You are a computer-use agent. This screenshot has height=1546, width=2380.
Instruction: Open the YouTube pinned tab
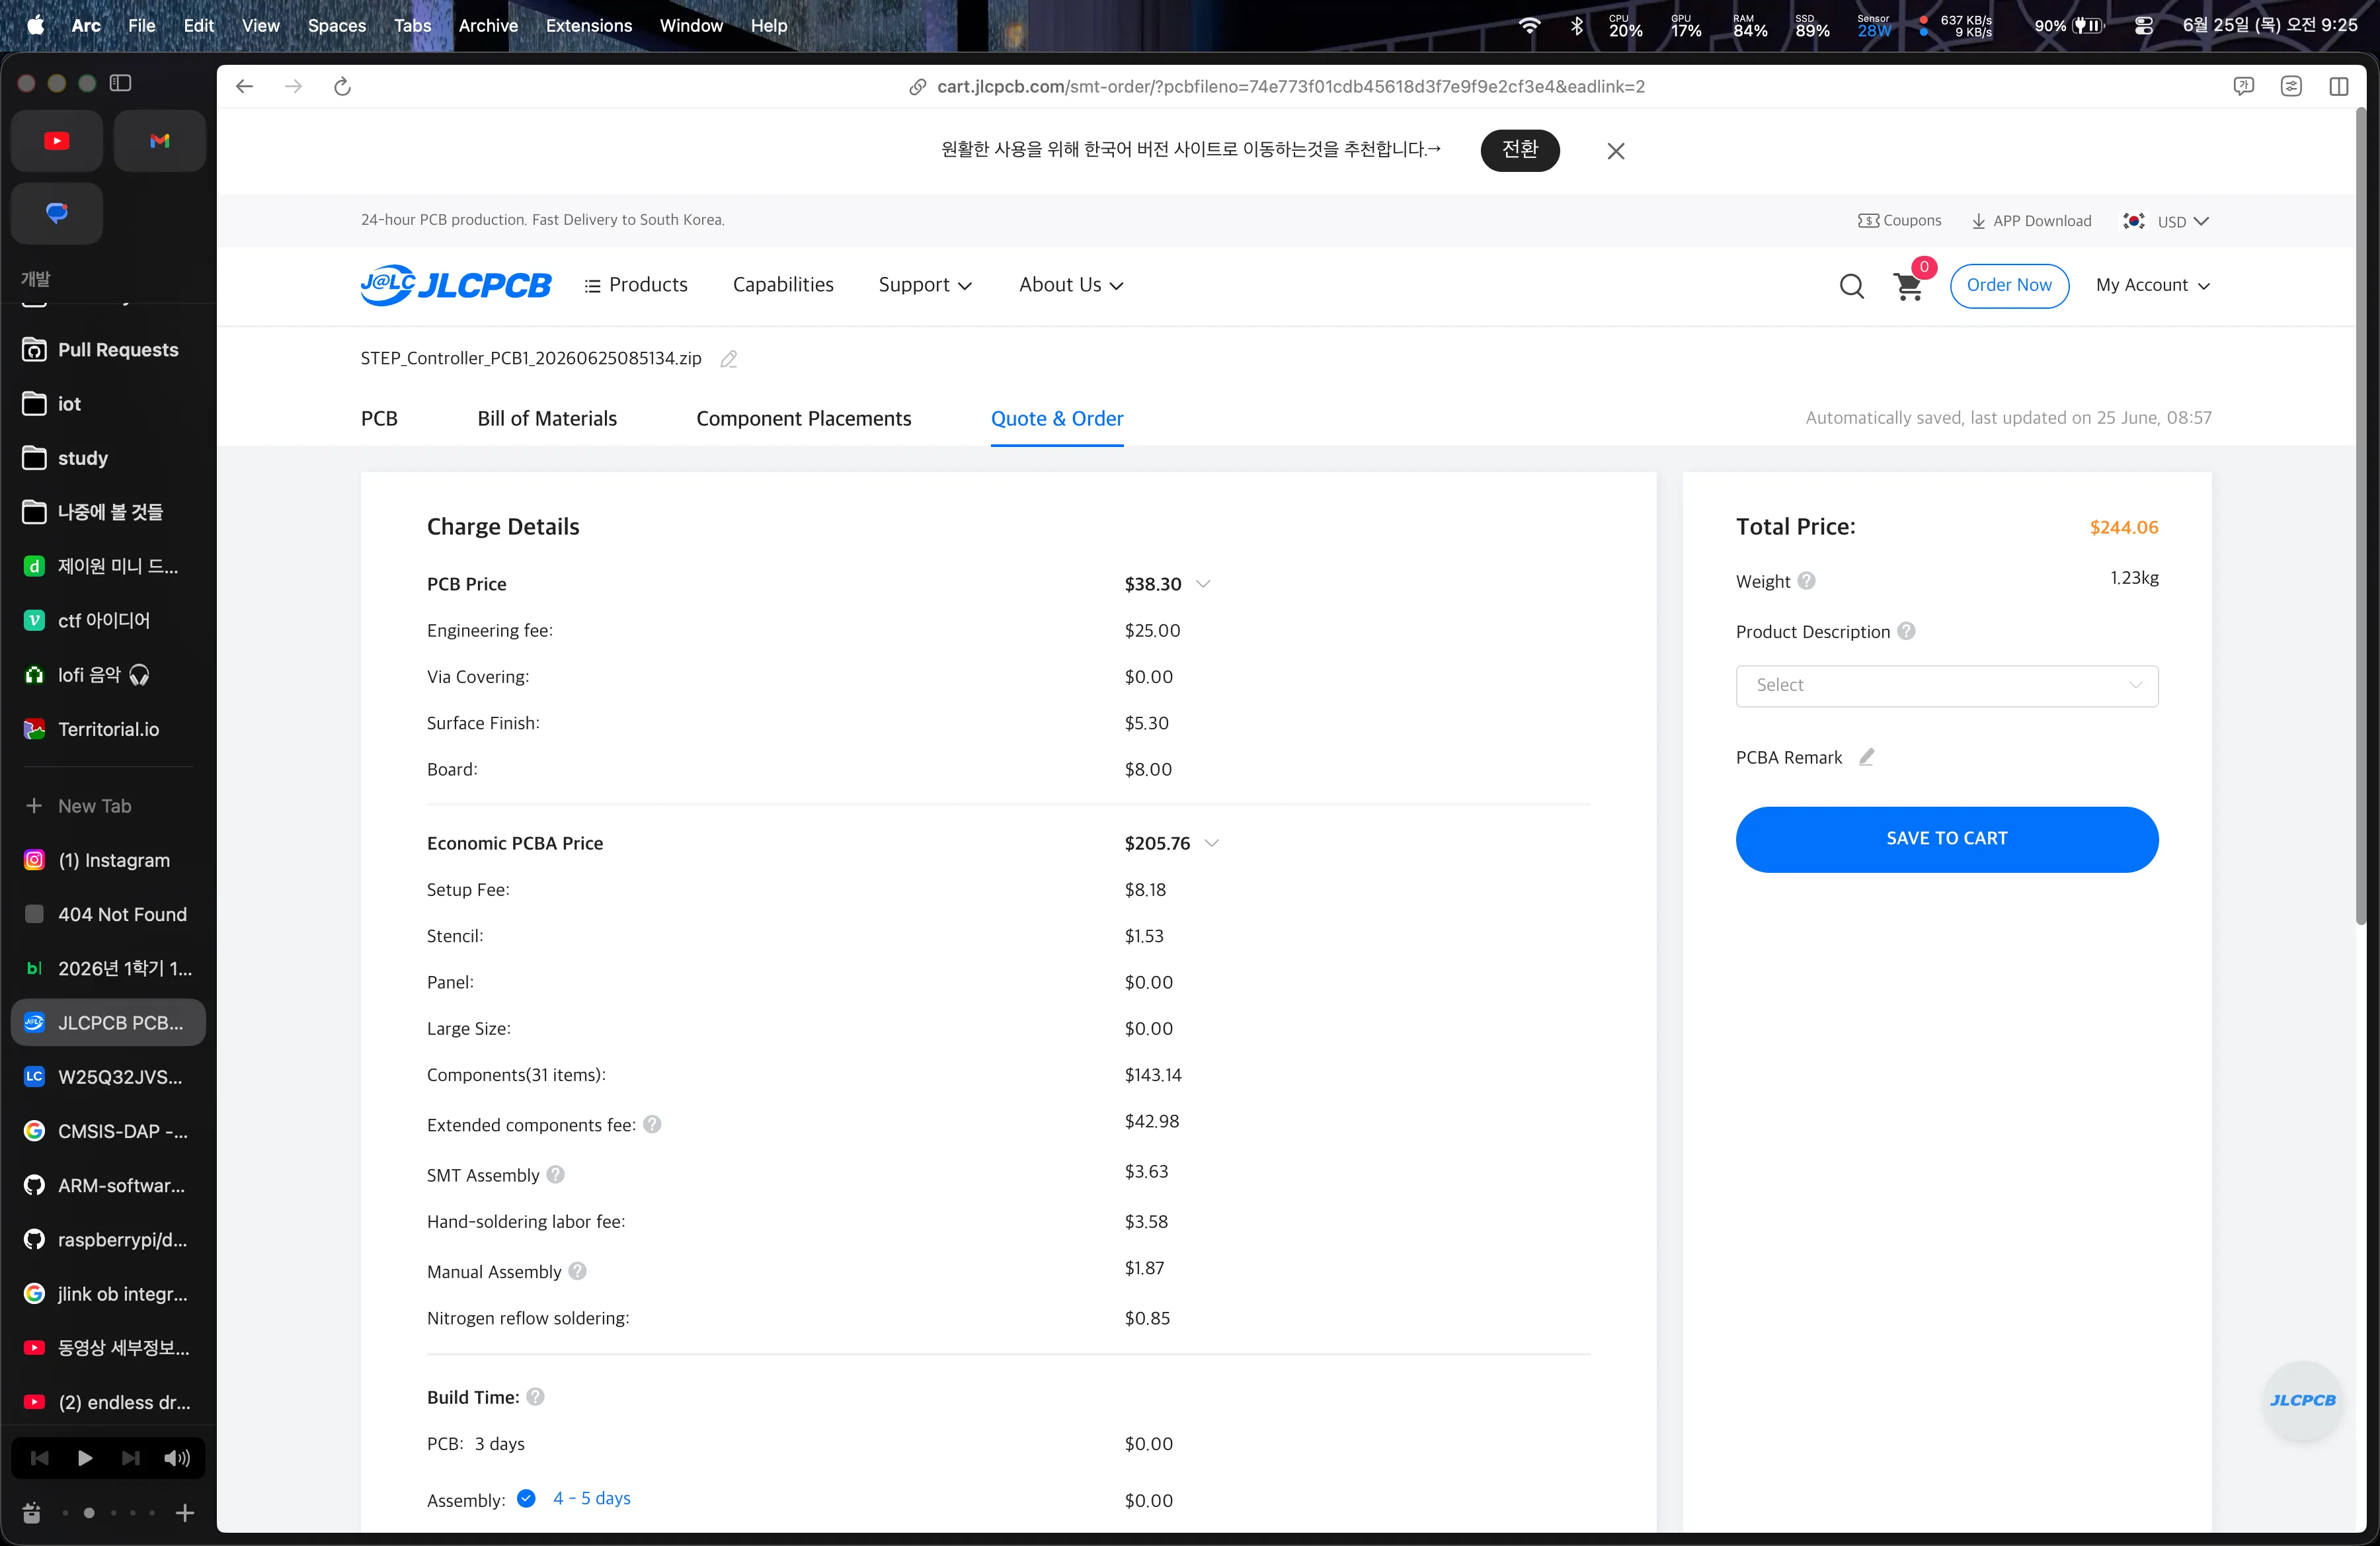(57, 141)
